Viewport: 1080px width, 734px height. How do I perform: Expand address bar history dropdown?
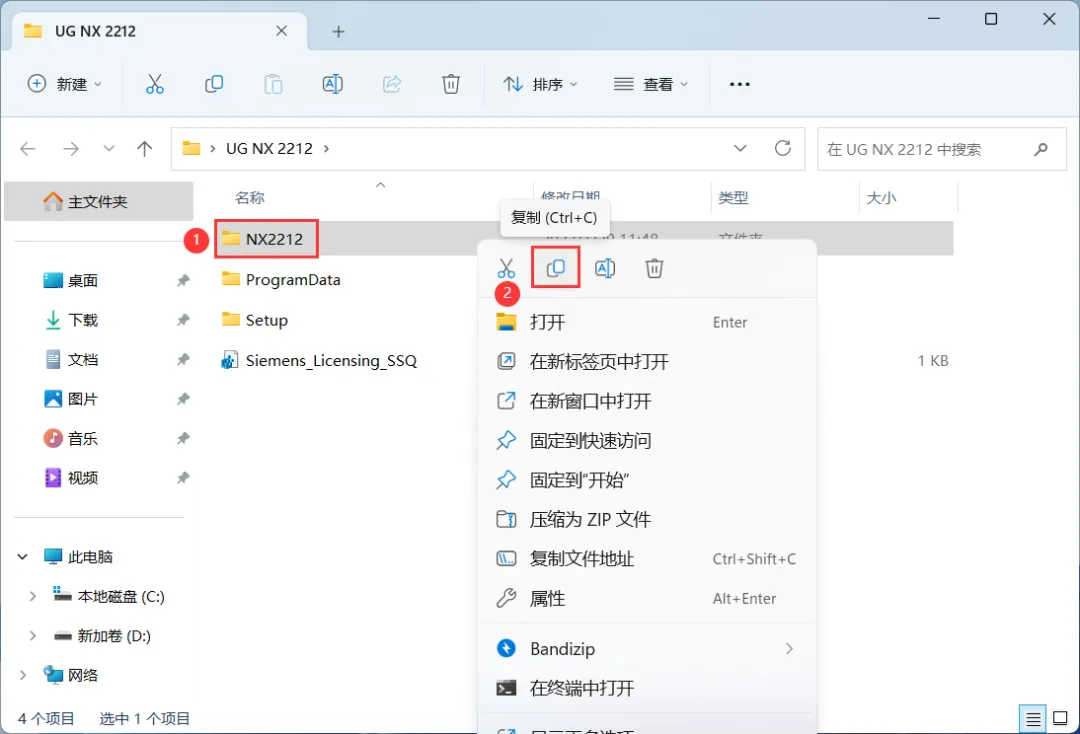(x=740, y=148)
